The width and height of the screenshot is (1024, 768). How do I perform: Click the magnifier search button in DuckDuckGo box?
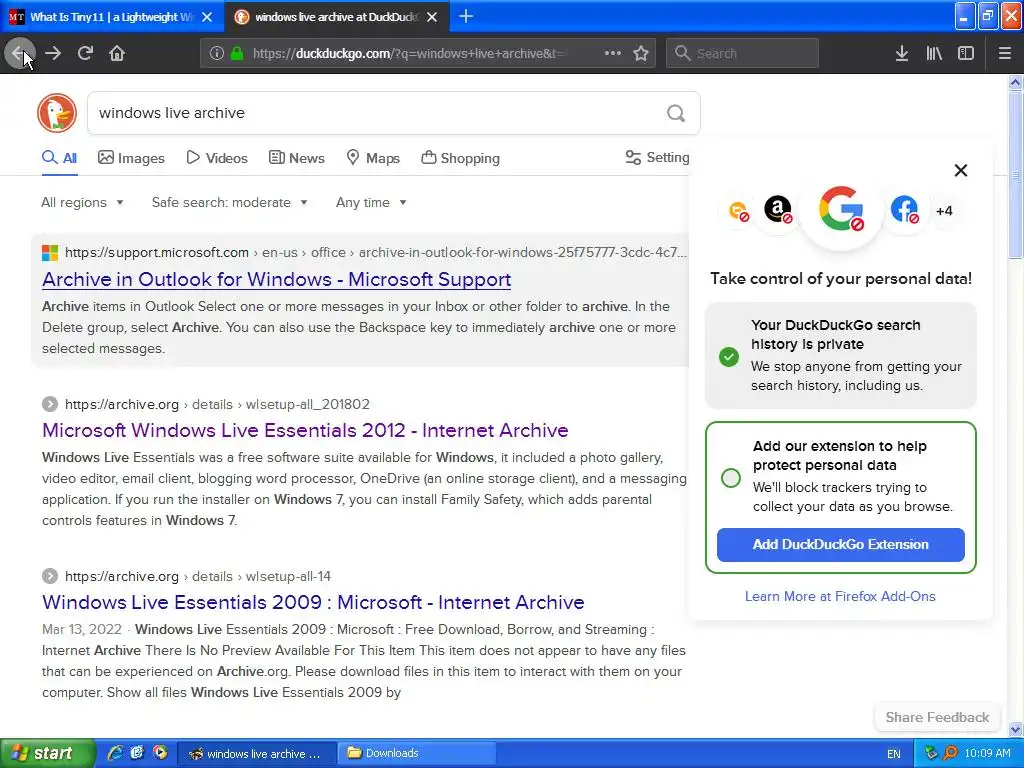click(x=676, y=113)
